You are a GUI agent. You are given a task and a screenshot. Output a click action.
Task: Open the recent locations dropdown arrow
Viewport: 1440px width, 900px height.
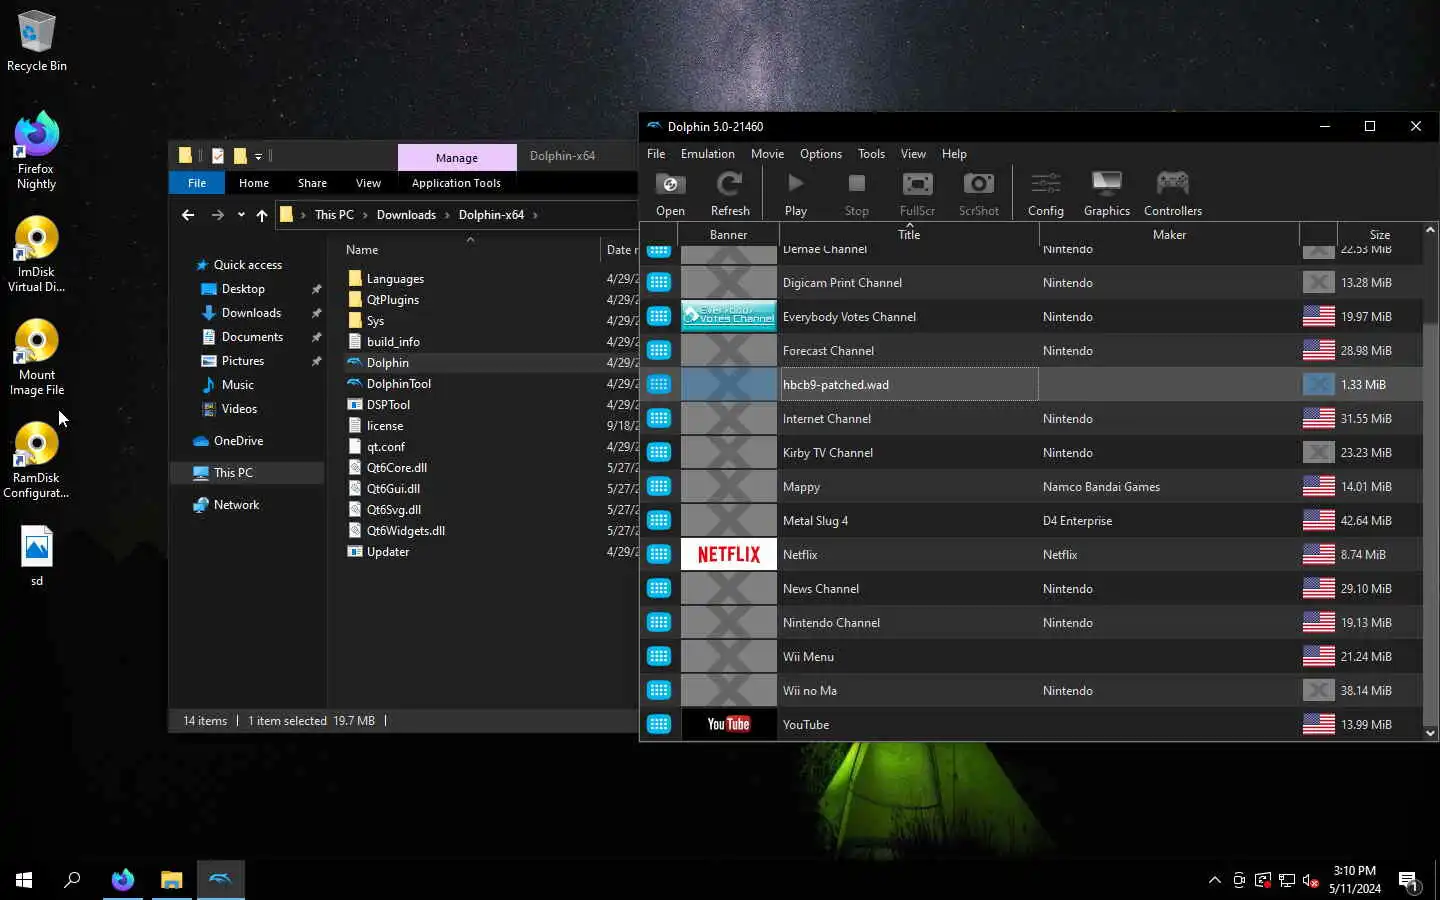241,215
